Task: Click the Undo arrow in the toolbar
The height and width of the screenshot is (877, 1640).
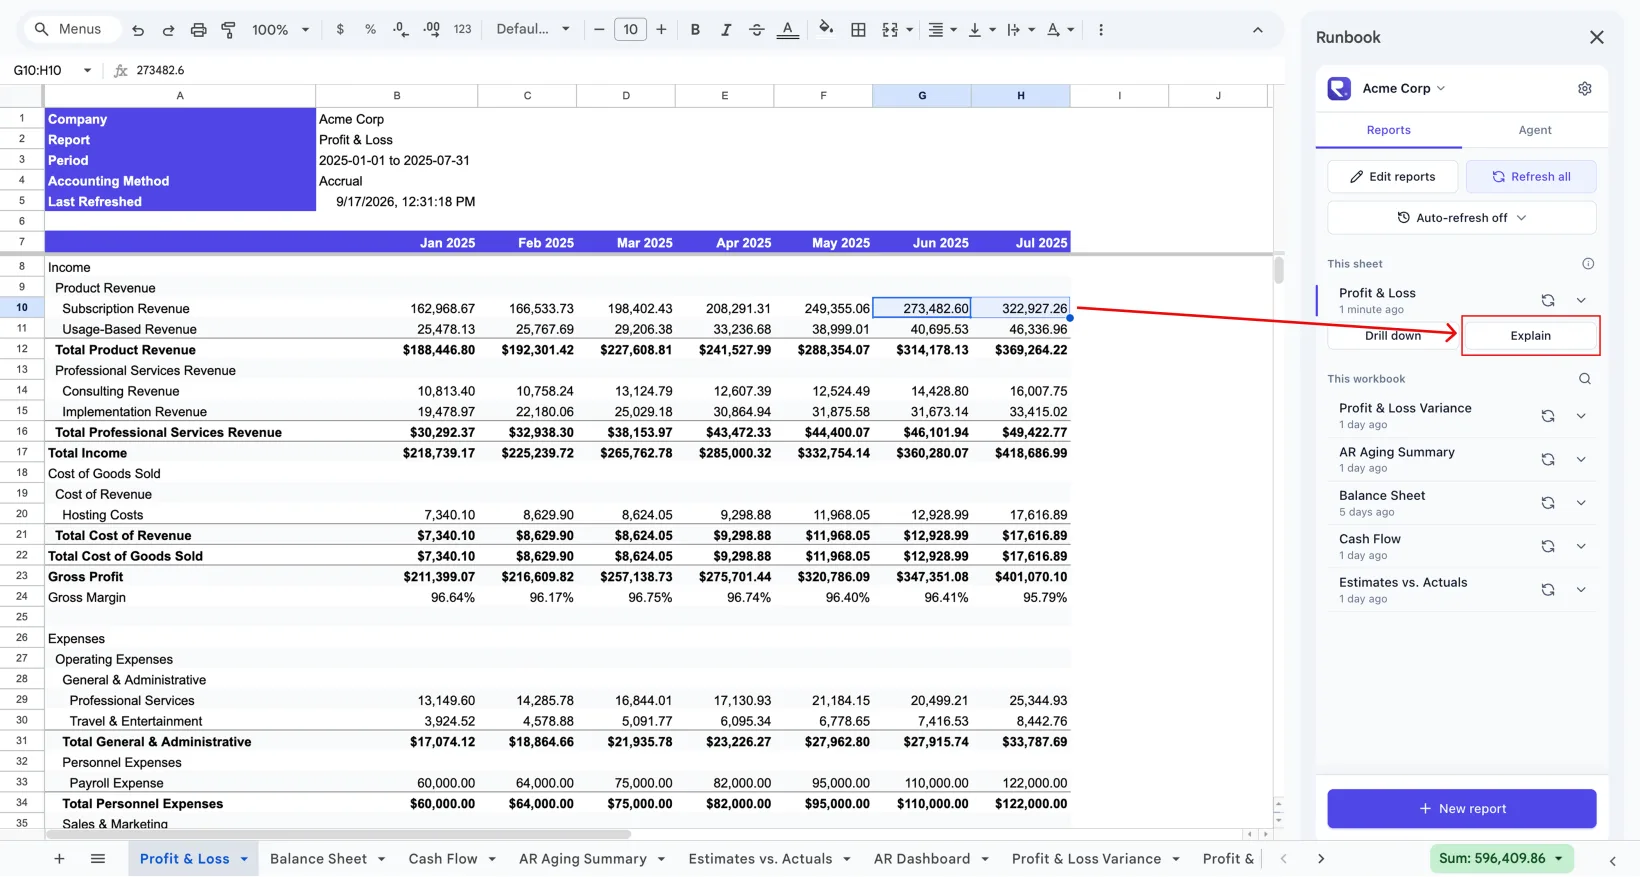Action: click(138, 30)
